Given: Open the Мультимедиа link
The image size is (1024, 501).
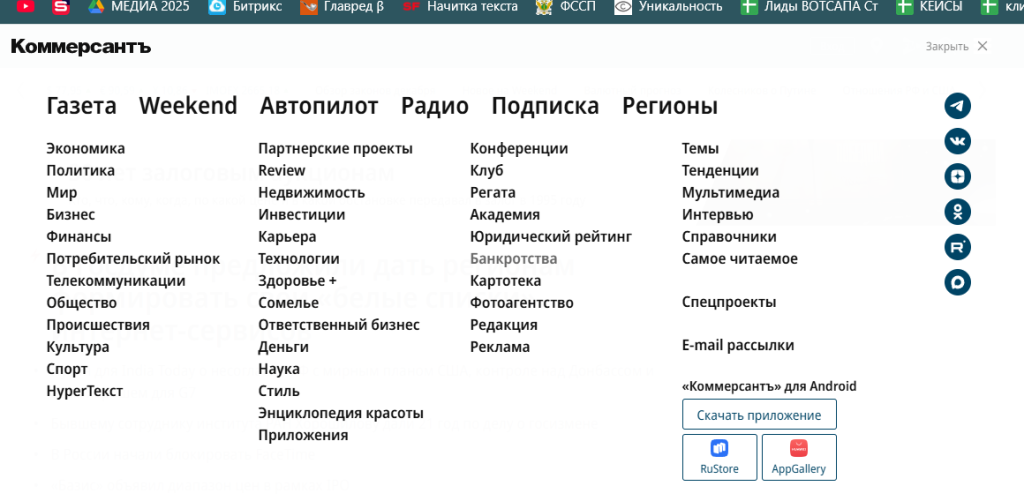Looking at the screenshot, I should [x=731, y=193].
